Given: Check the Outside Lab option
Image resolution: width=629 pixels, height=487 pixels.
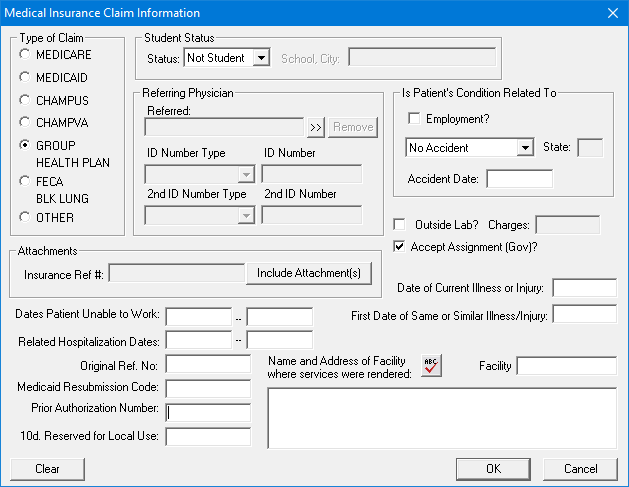Looking at the screenshot, I should coord(400,225).
